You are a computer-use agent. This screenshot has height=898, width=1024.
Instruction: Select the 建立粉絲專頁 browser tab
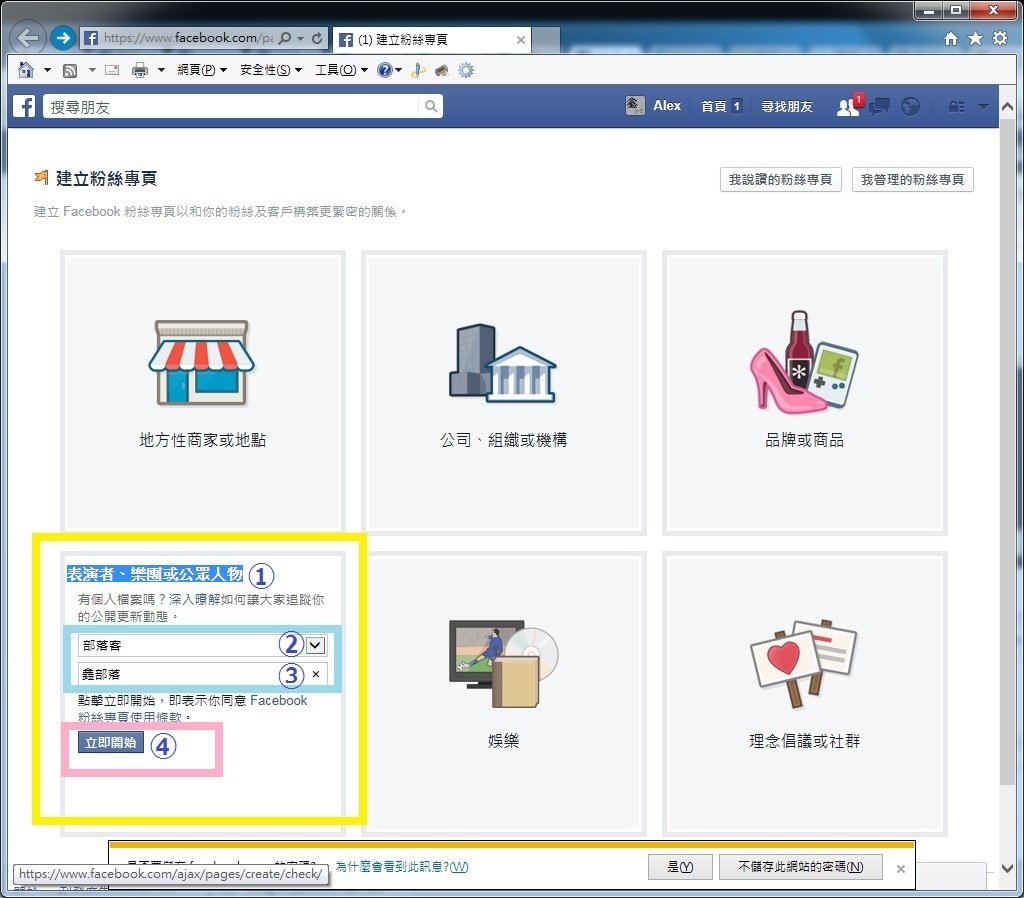(431, 40)
